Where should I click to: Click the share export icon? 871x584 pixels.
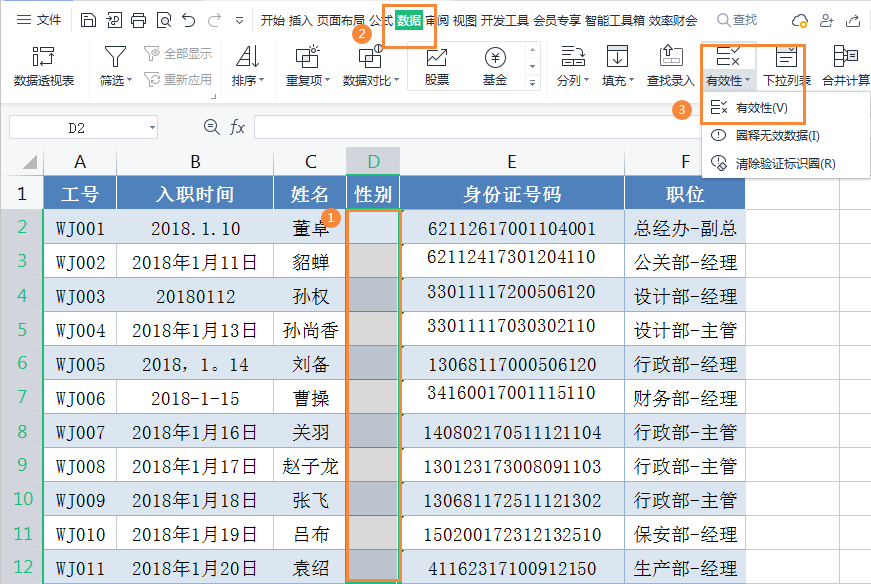853,21
